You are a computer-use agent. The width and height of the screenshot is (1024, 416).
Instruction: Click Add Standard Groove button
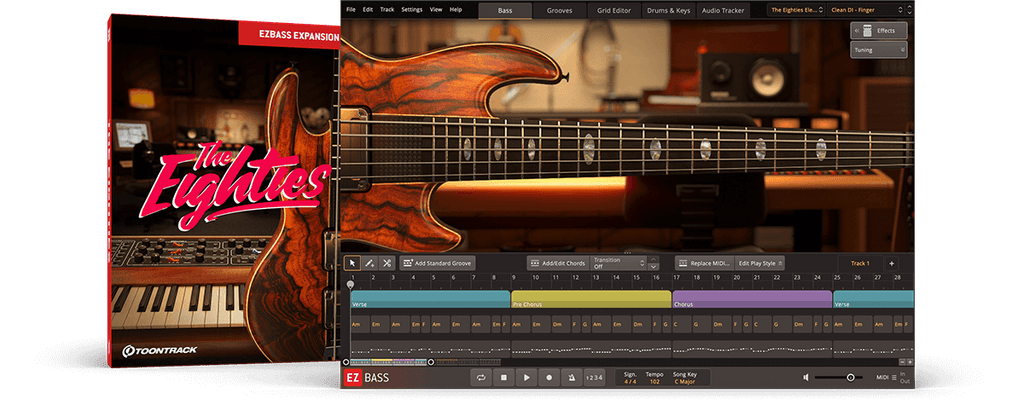[x=438, y=263]
